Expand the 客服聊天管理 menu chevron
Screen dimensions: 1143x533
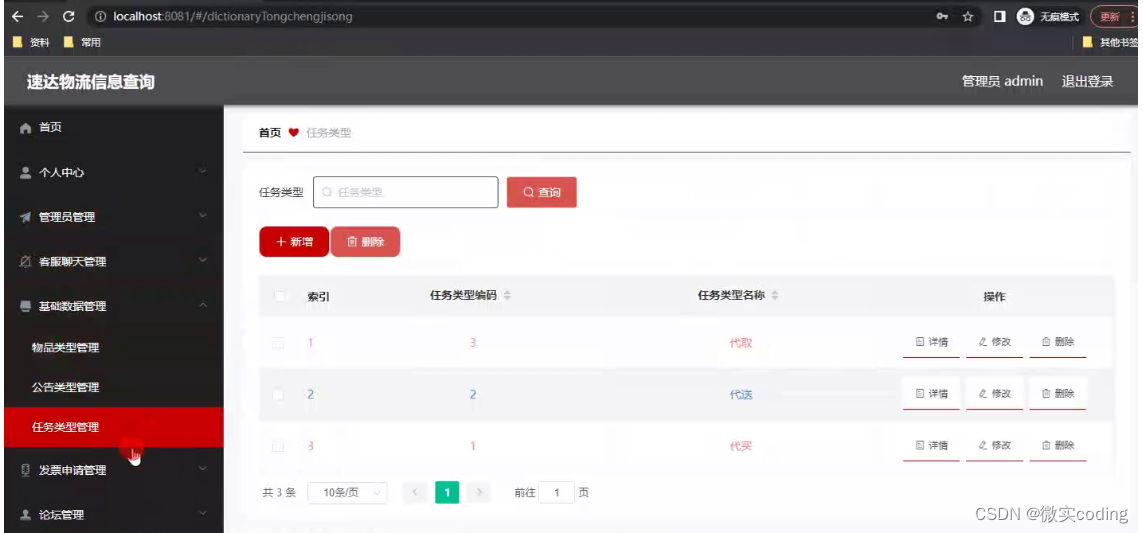pos(203,260)
